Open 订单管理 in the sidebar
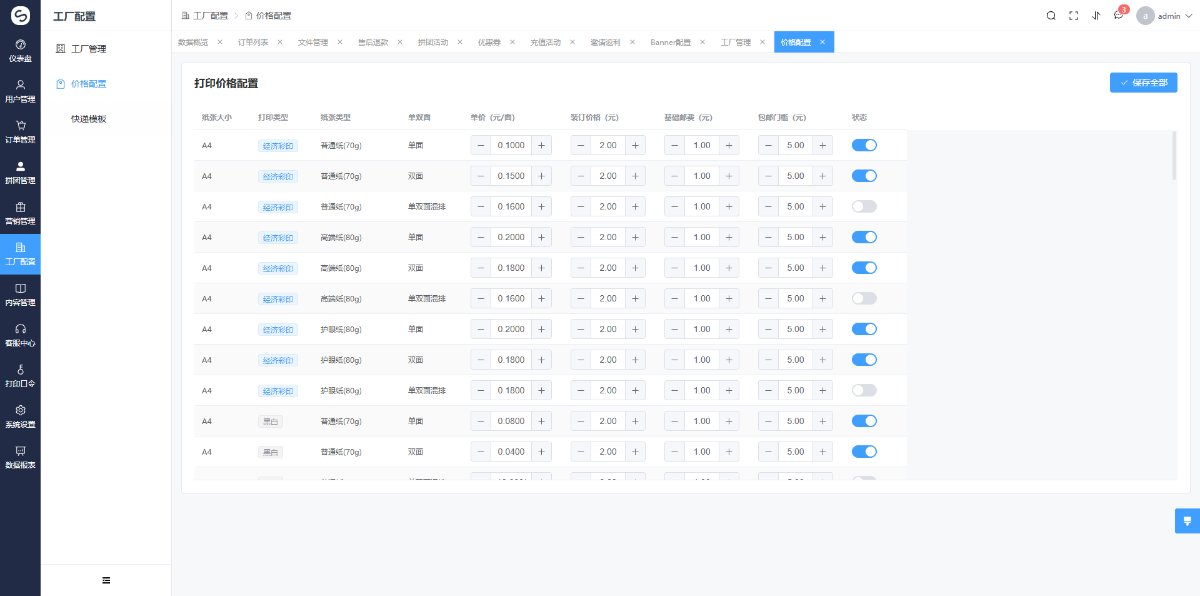The width and height of the screenshot is (1200, 596). [20, 132]
